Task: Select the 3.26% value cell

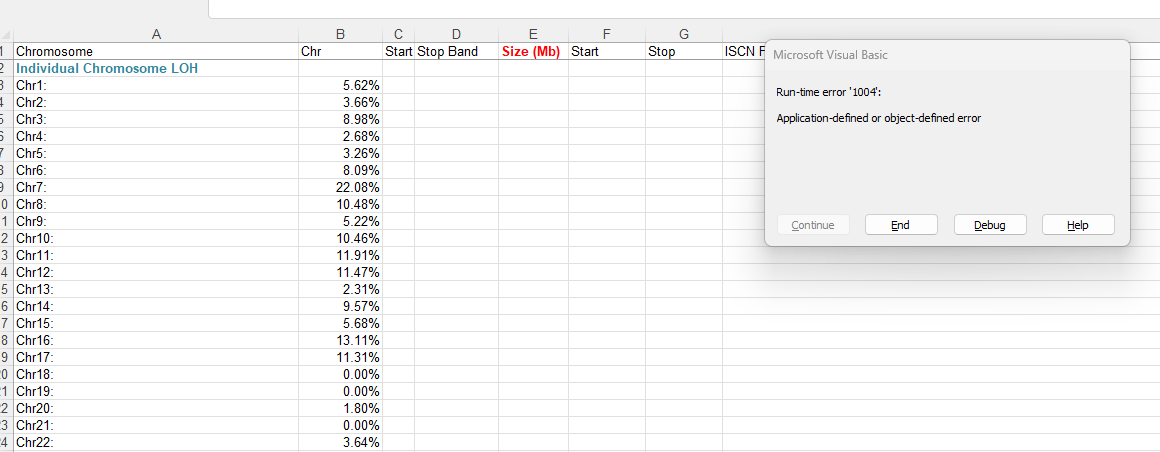Action: coord(340,153)
